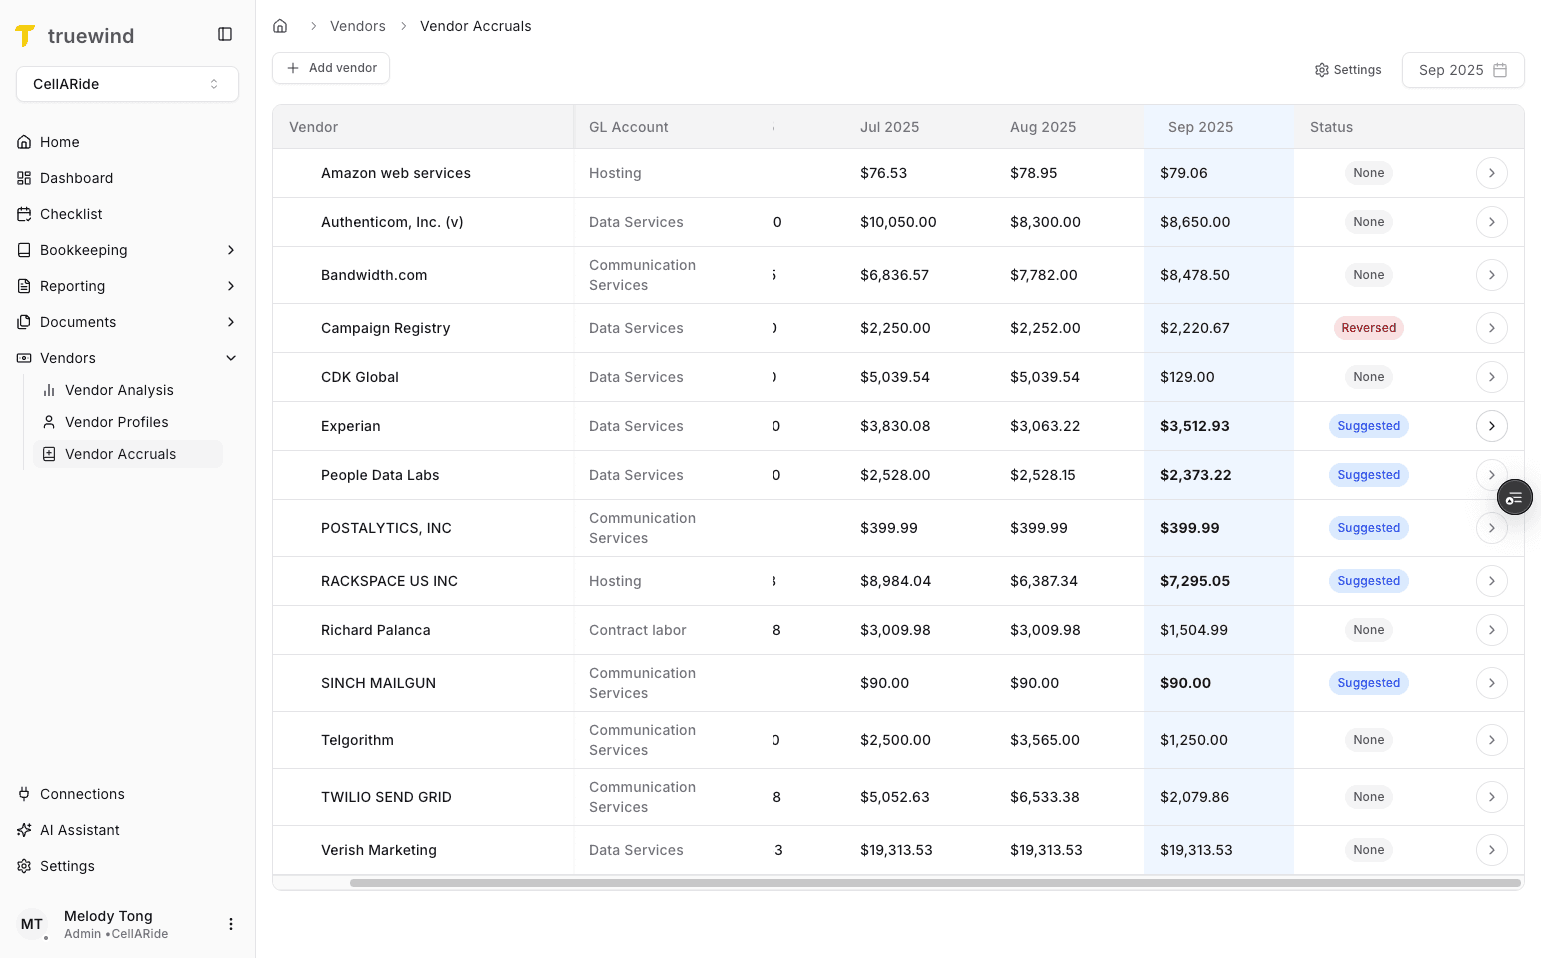This screenshot has height=958, width=1541.
Task: Select the People Data Labs vendor name
Action: coord(380,475)
